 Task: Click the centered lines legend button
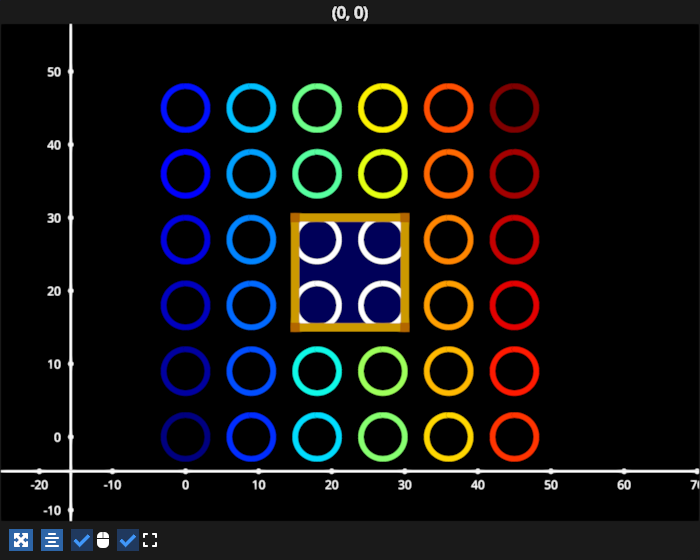click(x=52, y=540)
